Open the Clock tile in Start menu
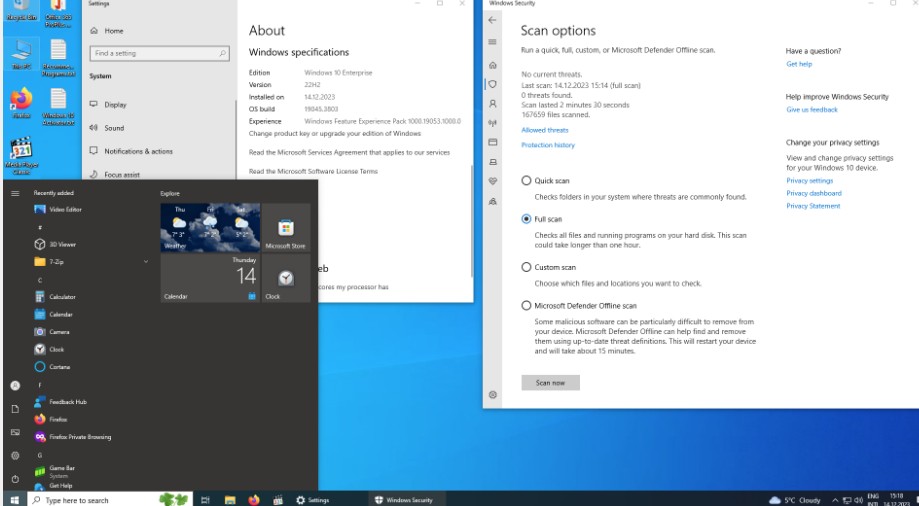 [x=285, y=278]
